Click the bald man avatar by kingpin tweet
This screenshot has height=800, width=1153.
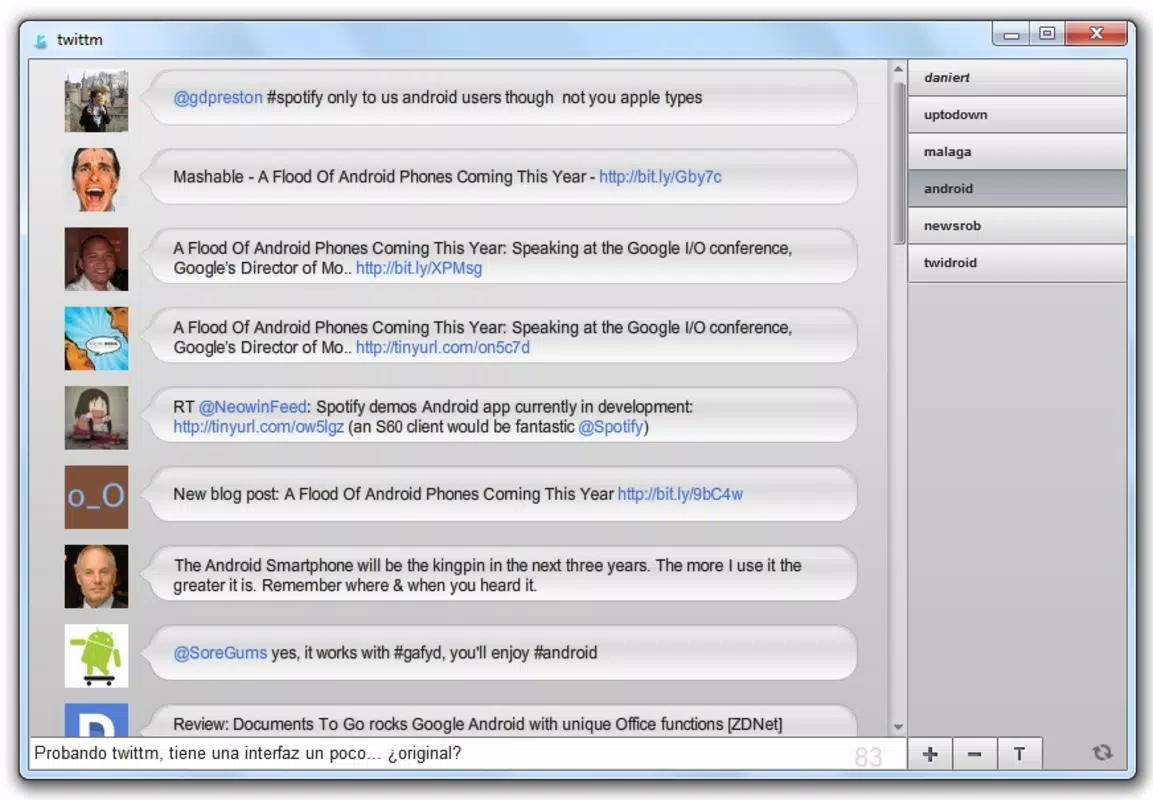pos(96,576)
